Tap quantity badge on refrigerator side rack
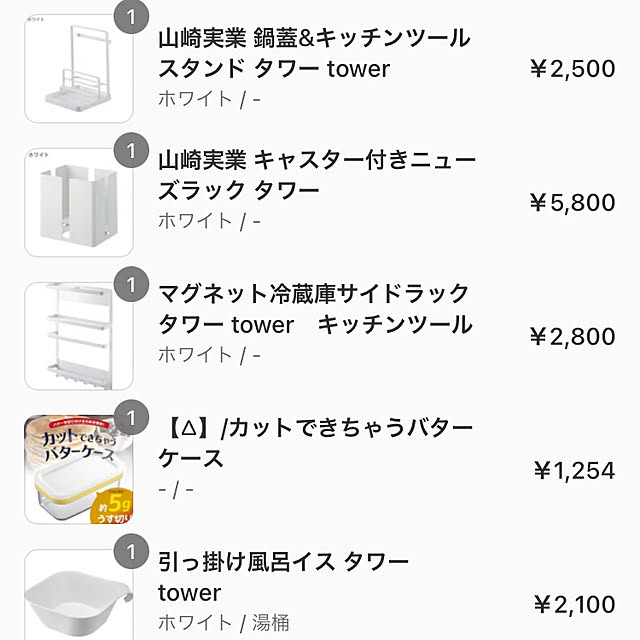 (x=131, y=284)
